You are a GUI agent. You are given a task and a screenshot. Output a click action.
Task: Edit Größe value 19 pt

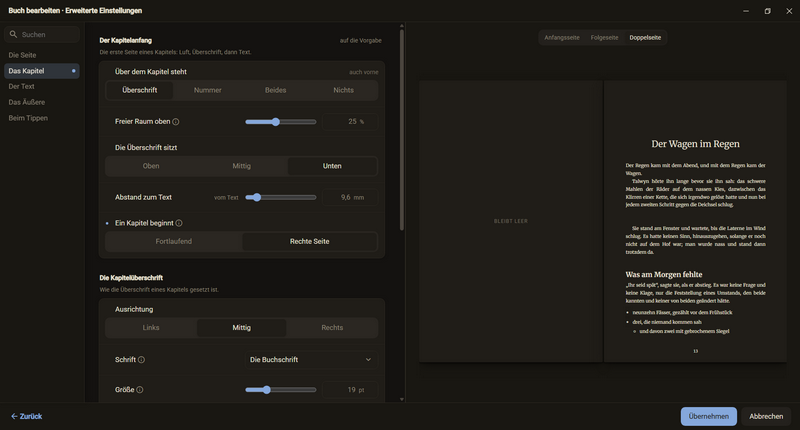[x=350, y=390]
